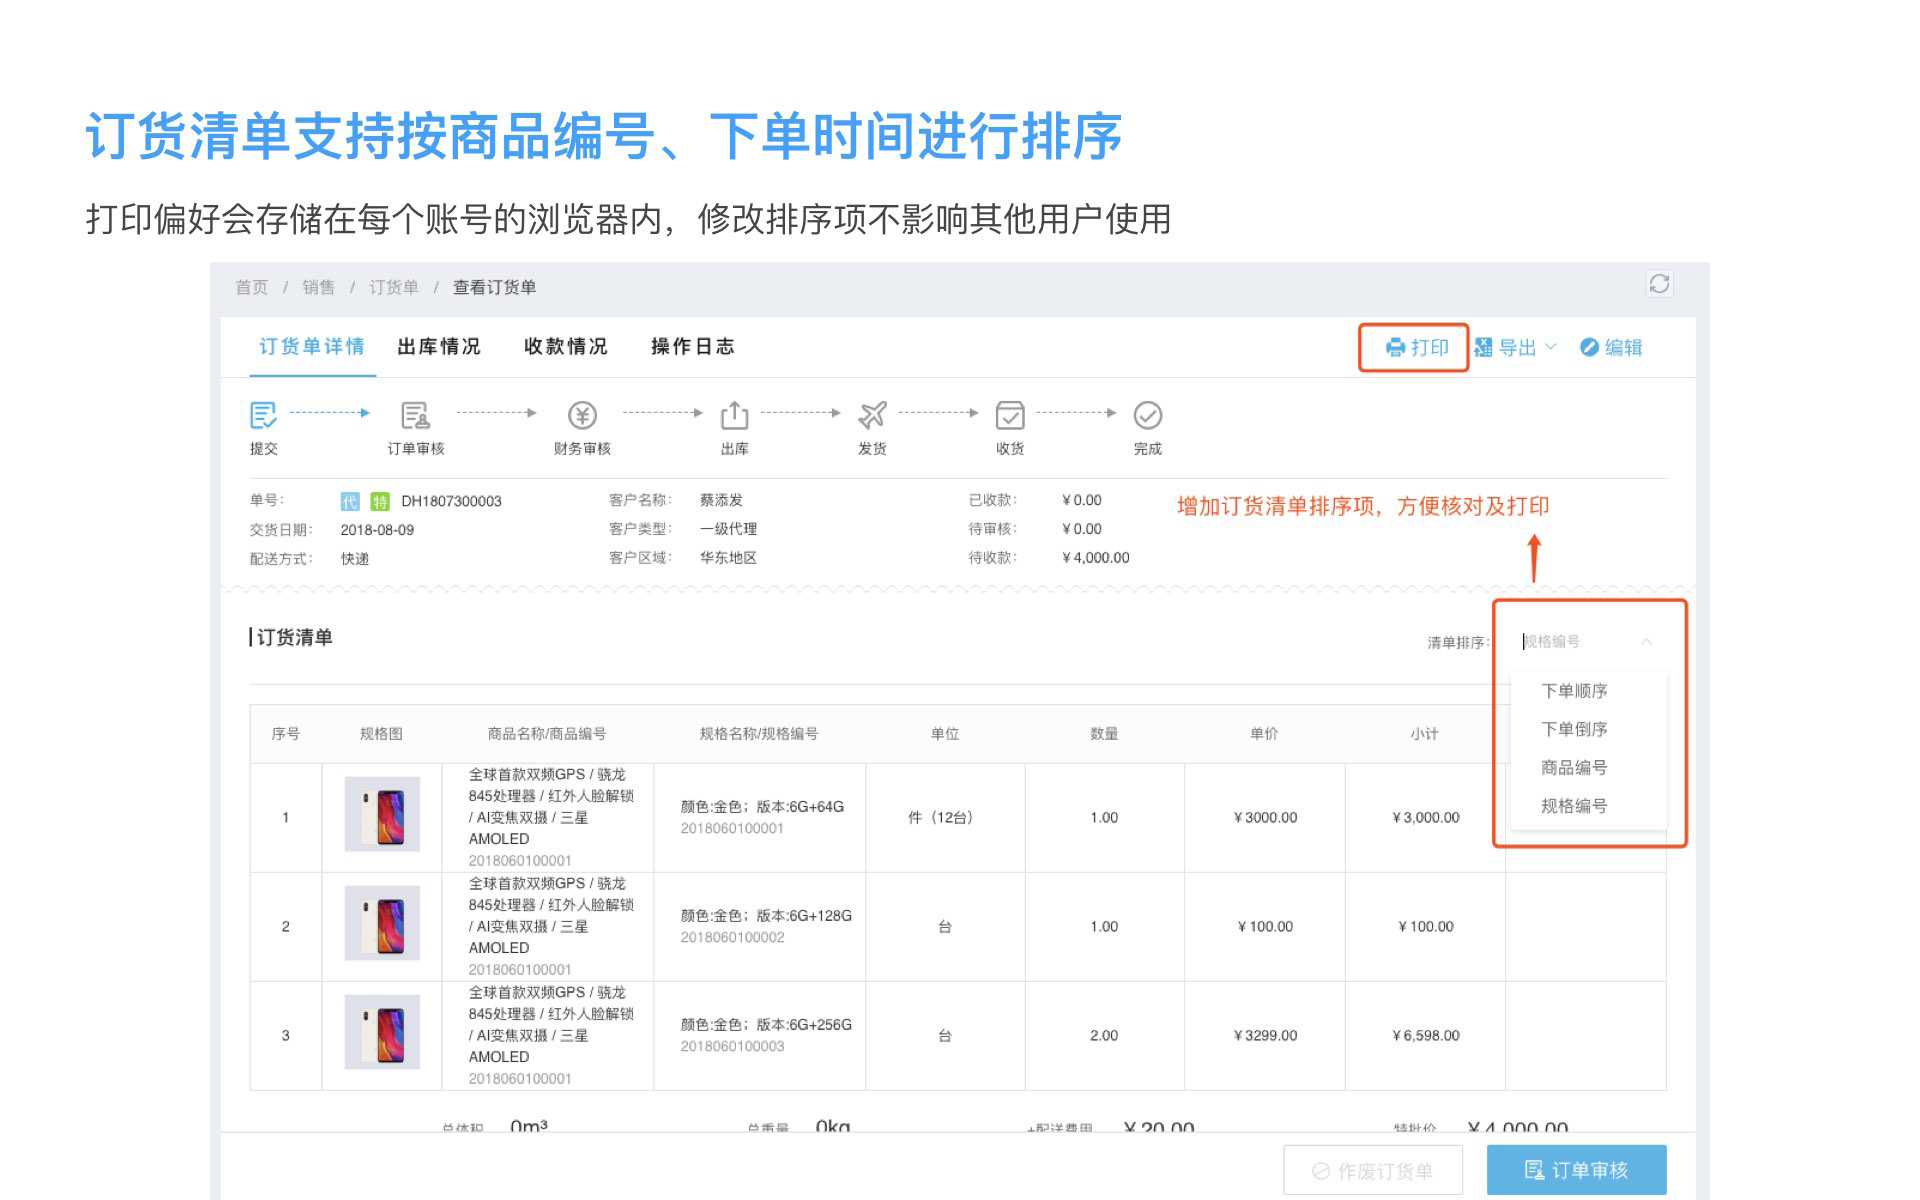
Task: Switch to the 出库情况 tab
Action: click(x=439, y=347)
